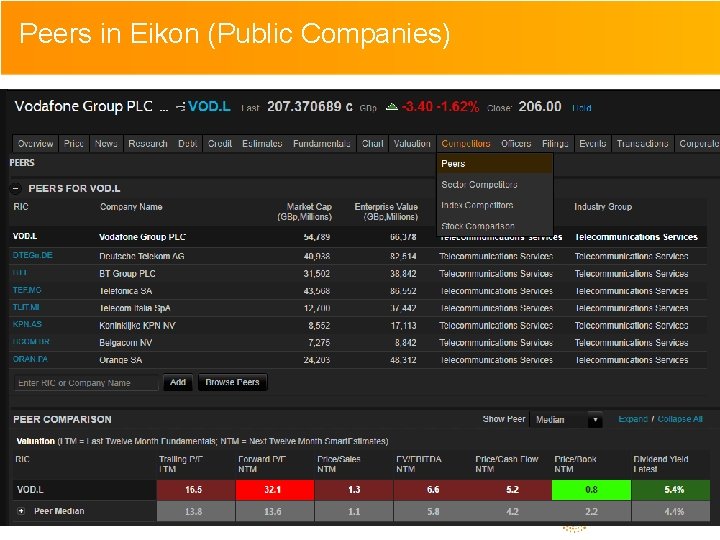
Task: Open the Show Peer Median dropdown
Action: [x=566, y=420]
